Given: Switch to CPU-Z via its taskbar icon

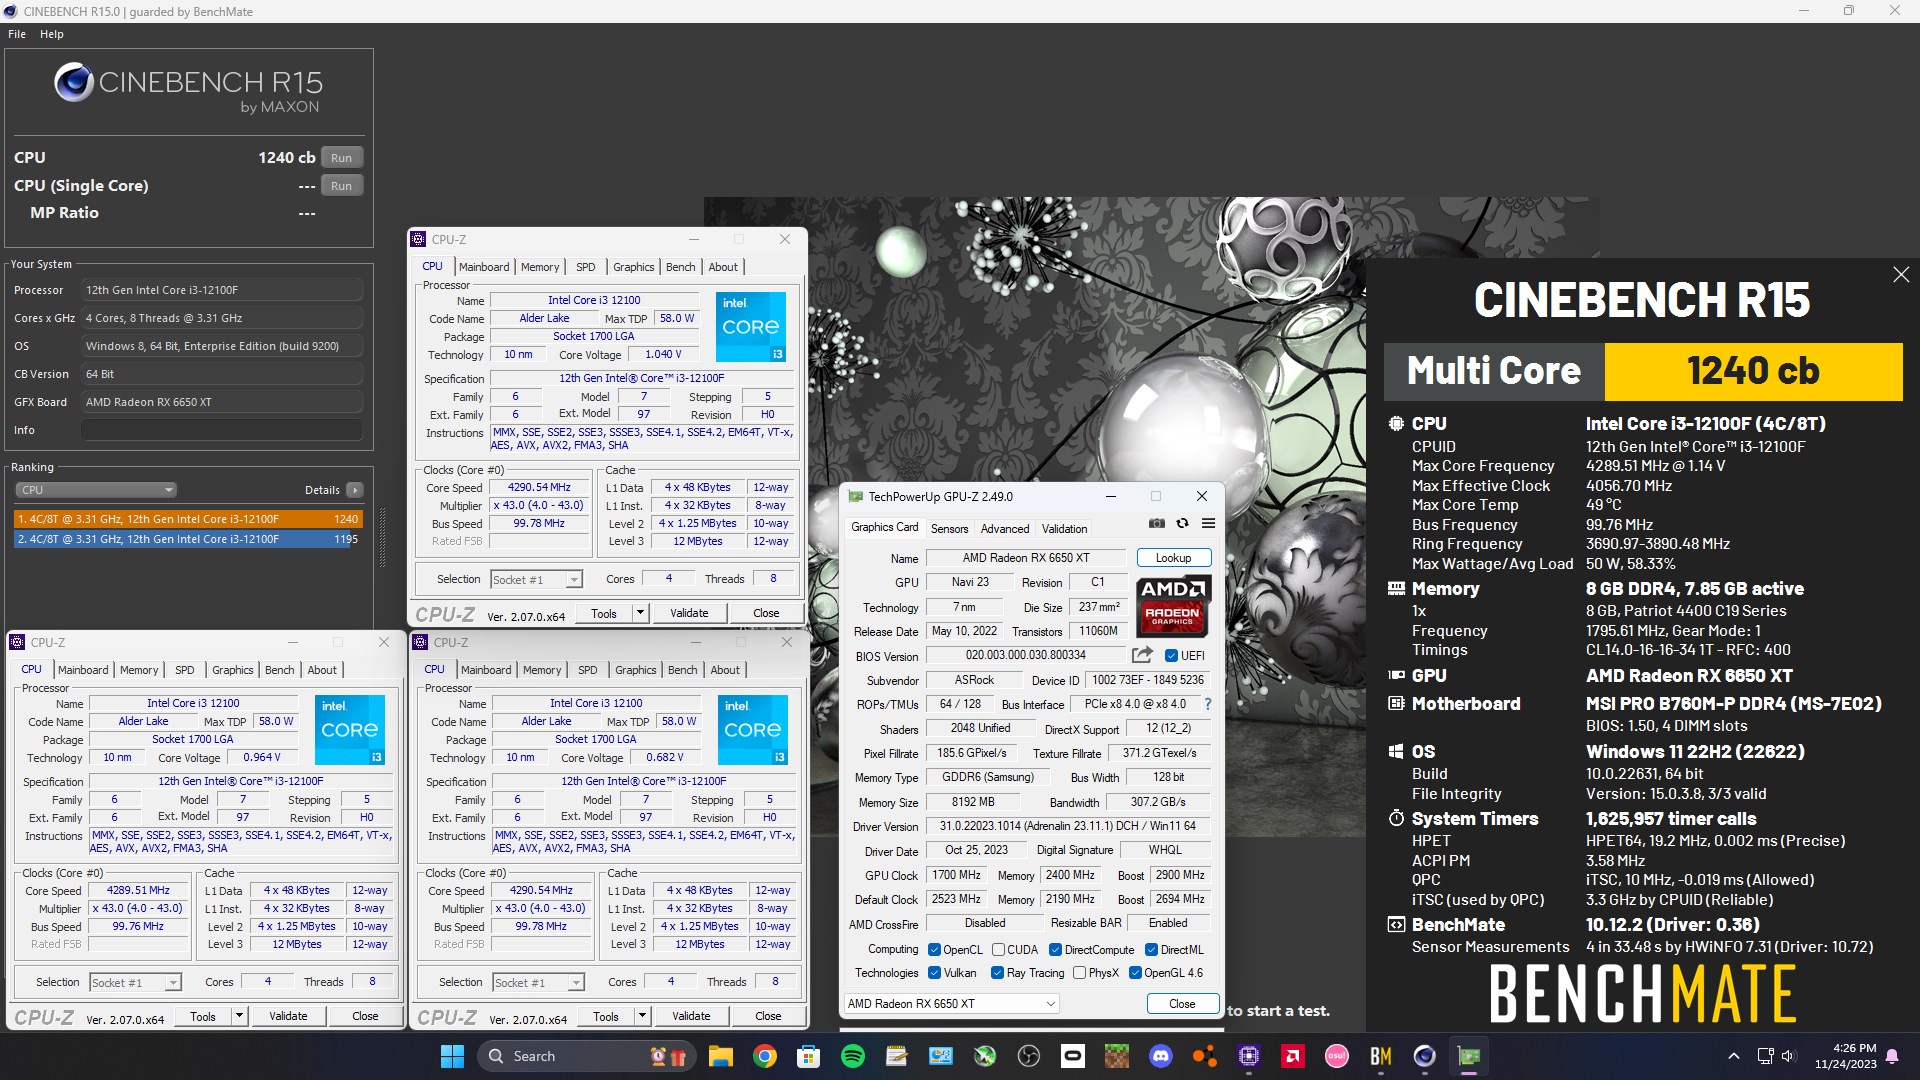Looking at the screenshot, I should tap(1249, 1056).
